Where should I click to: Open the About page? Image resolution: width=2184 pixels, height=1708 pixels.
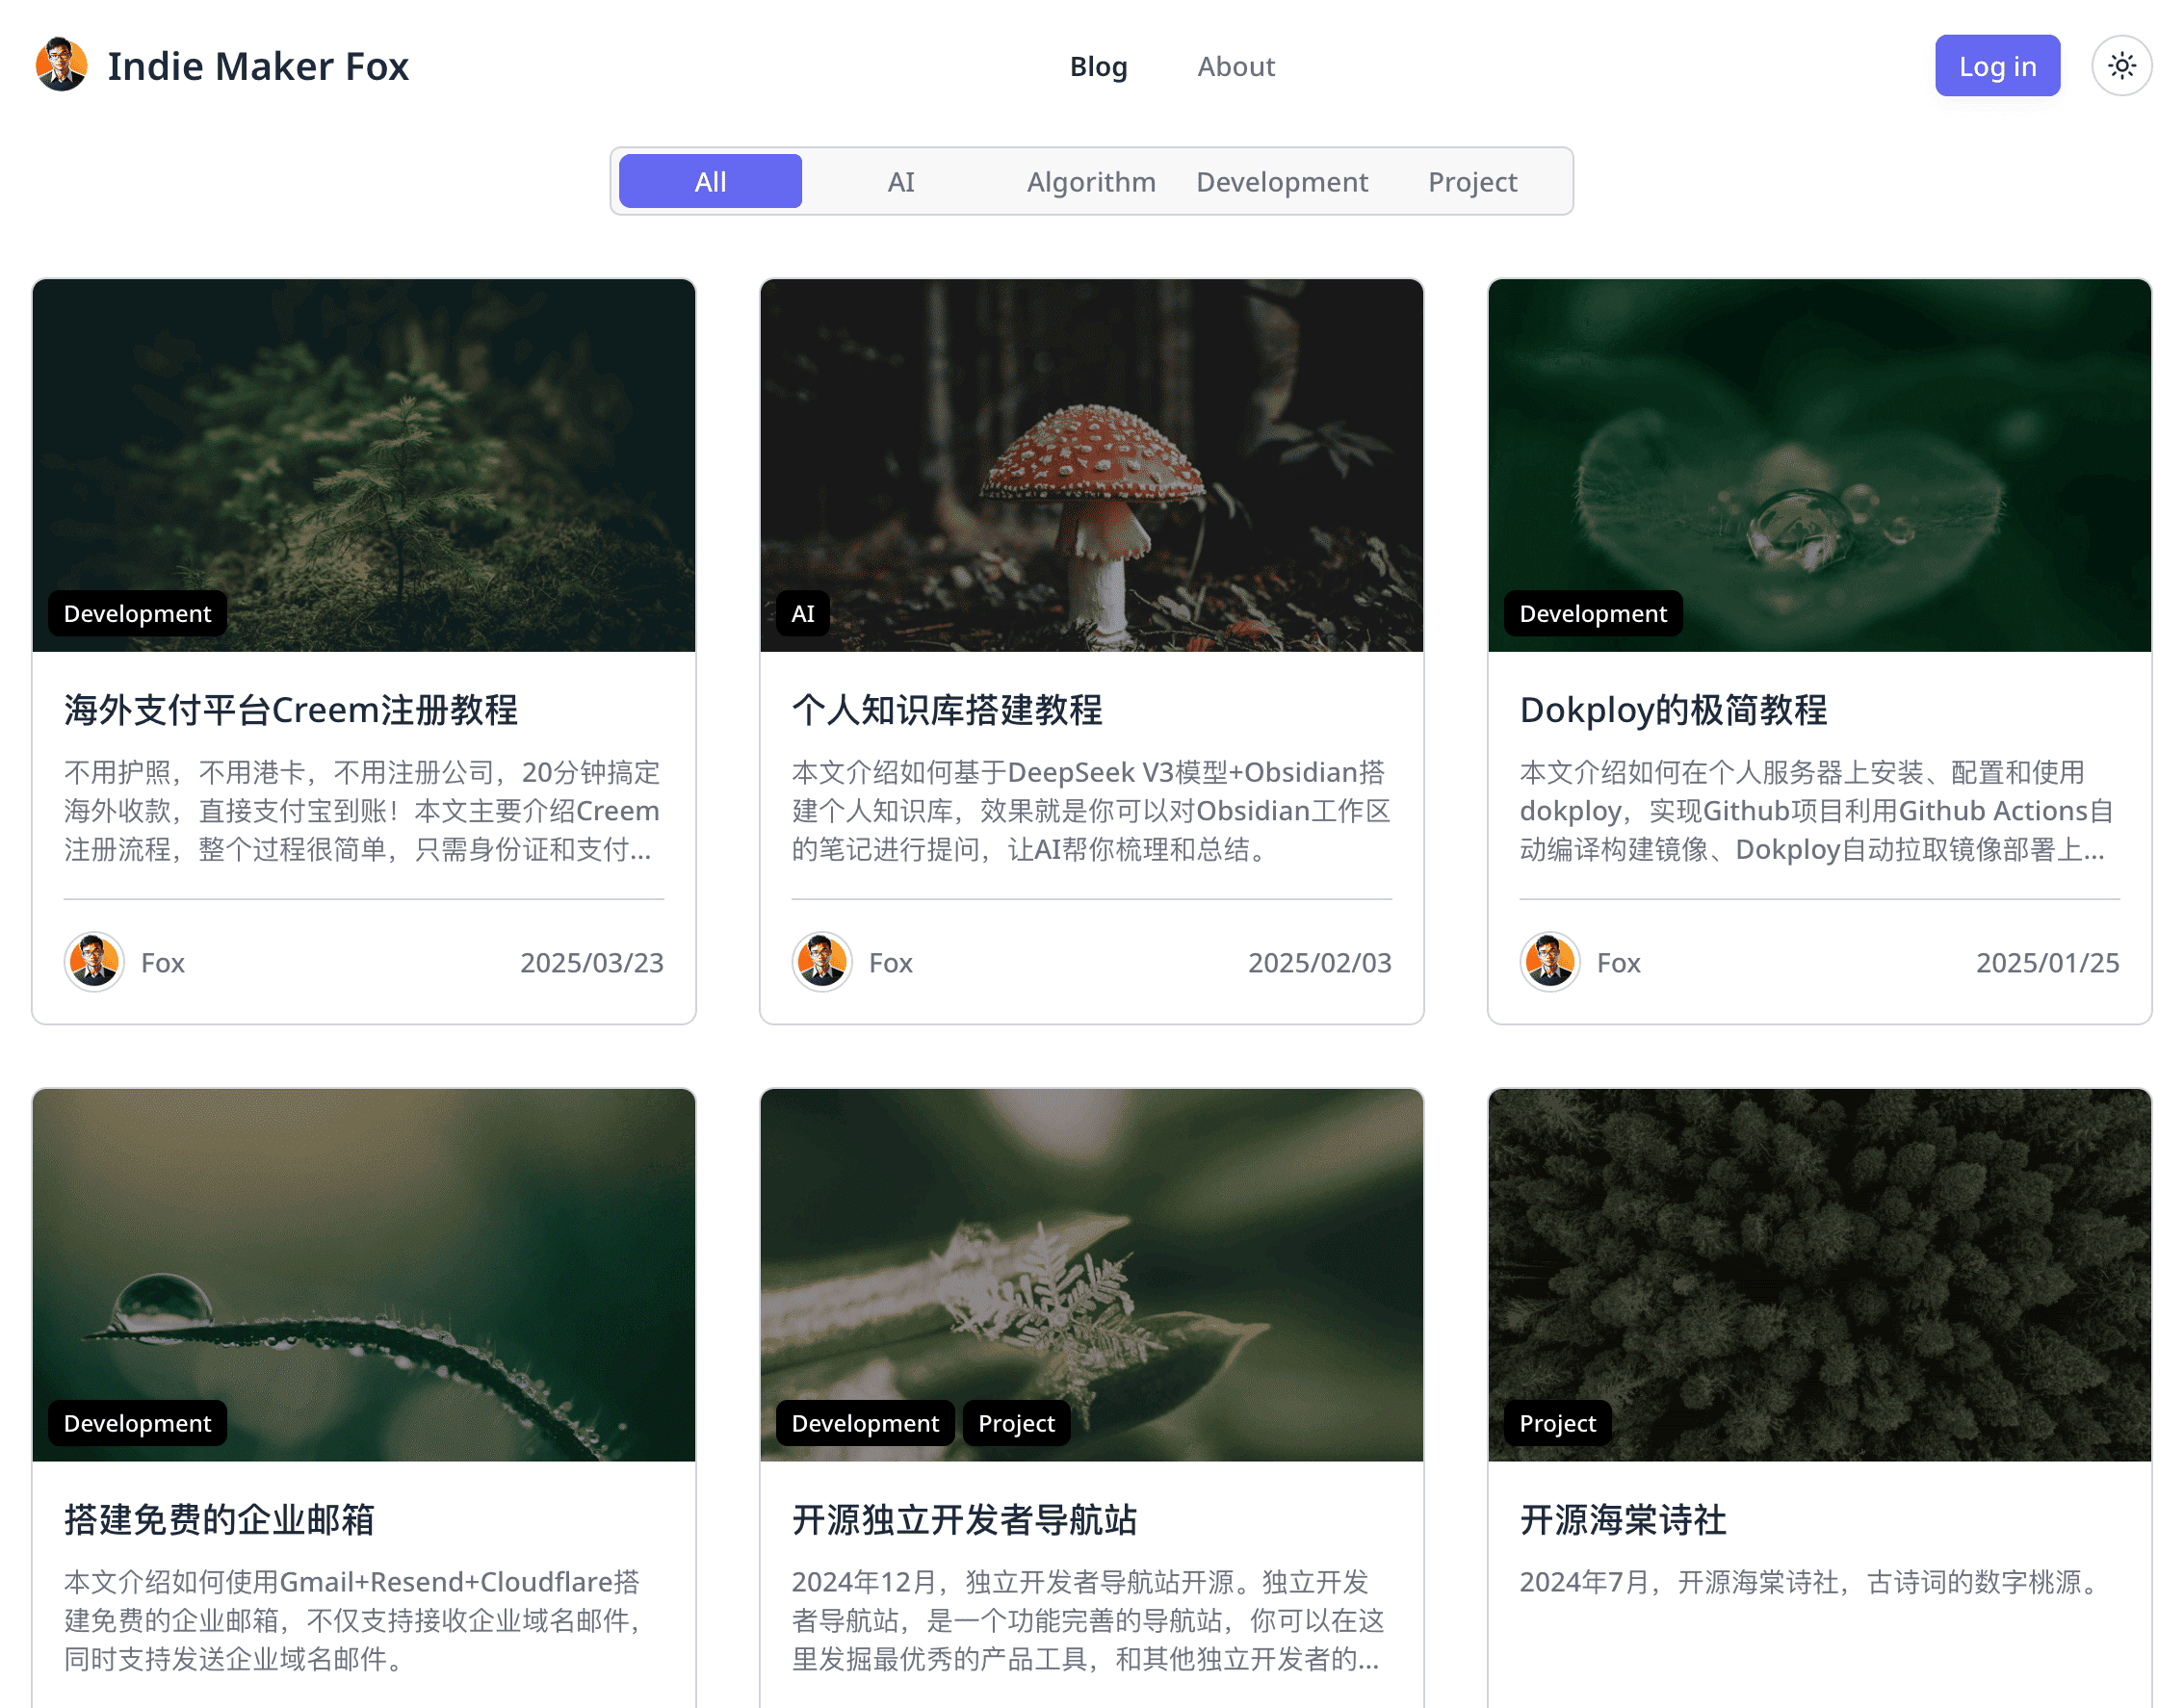(1236, 66)
